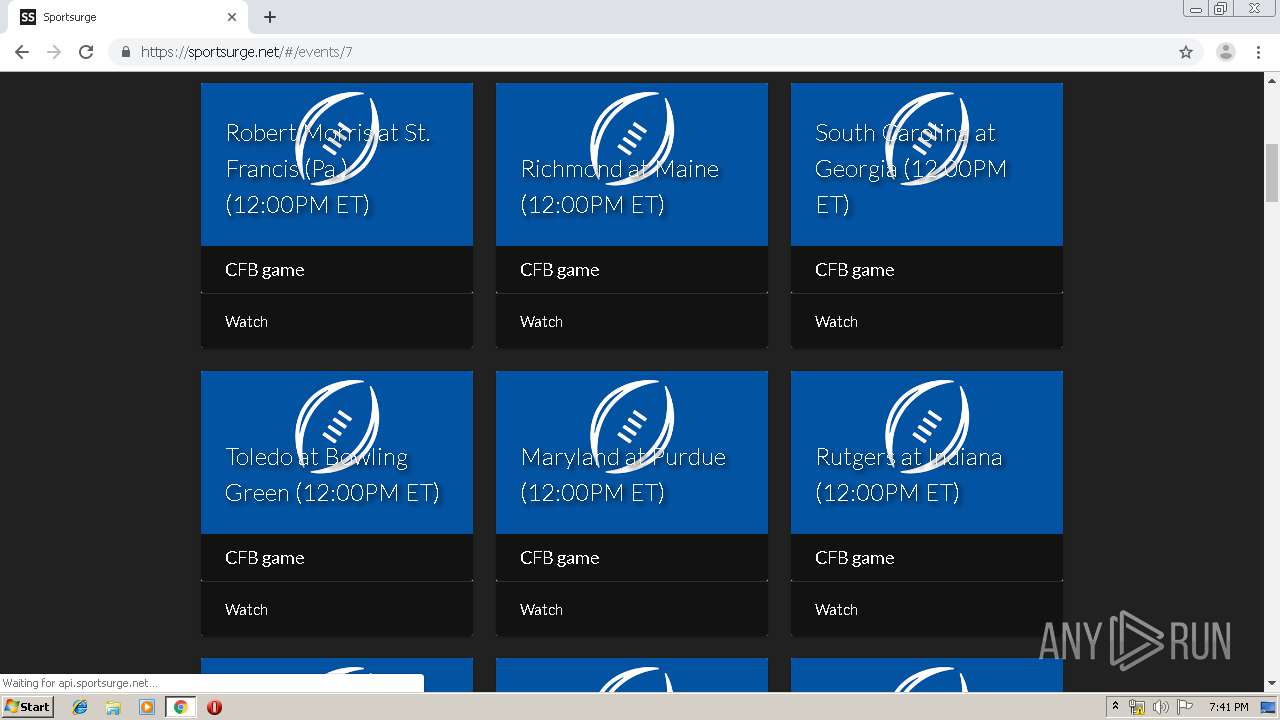View site info via the padlock icon
The width and height of the screenshot is (1280, 720).
126,52
